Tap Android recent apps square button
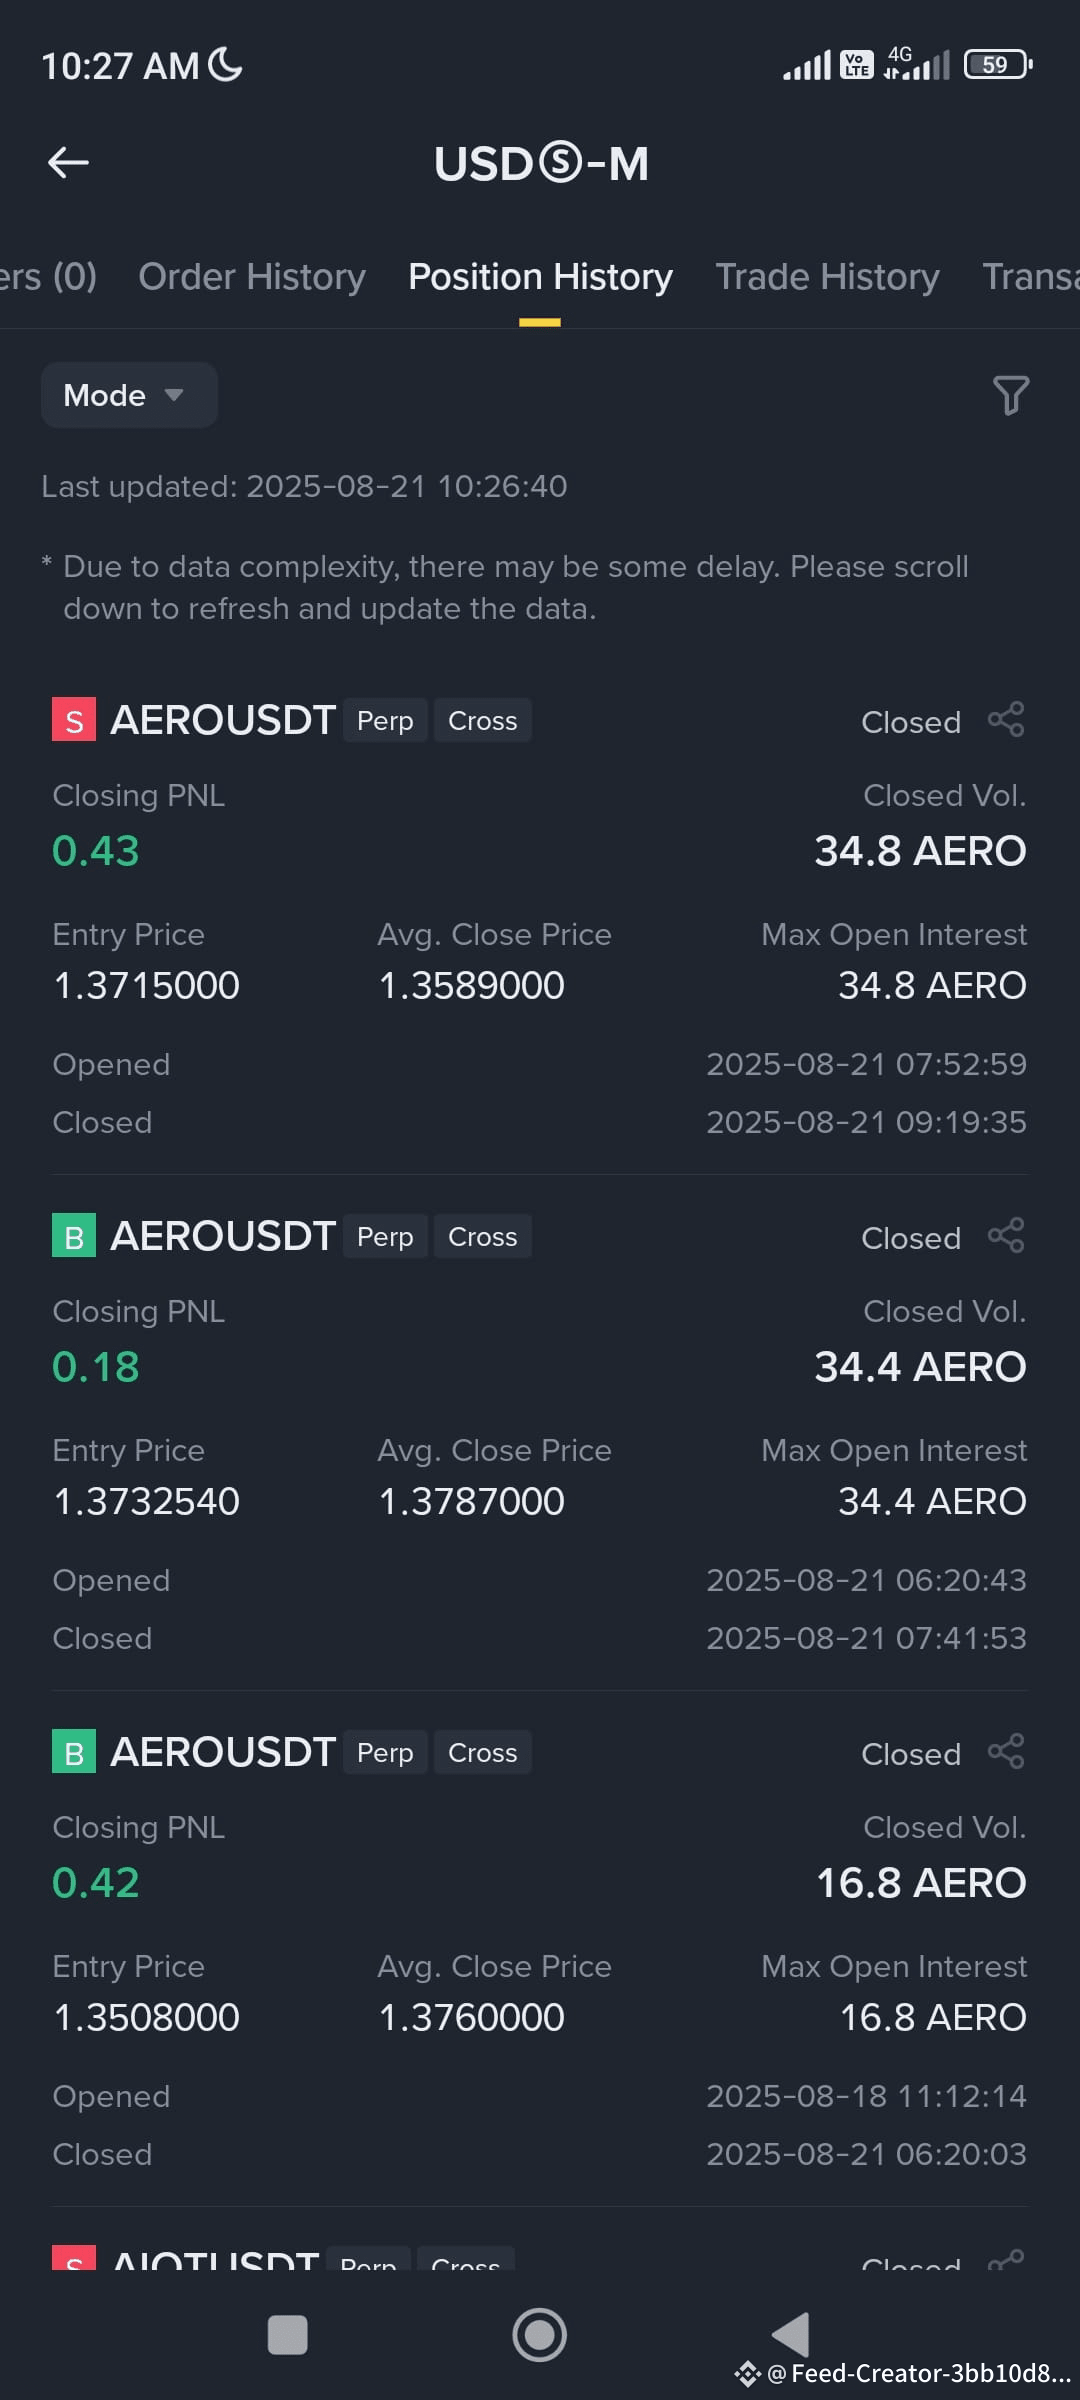Image resolution: width=1080 pixels, height=2400 pixels. 288,2335
